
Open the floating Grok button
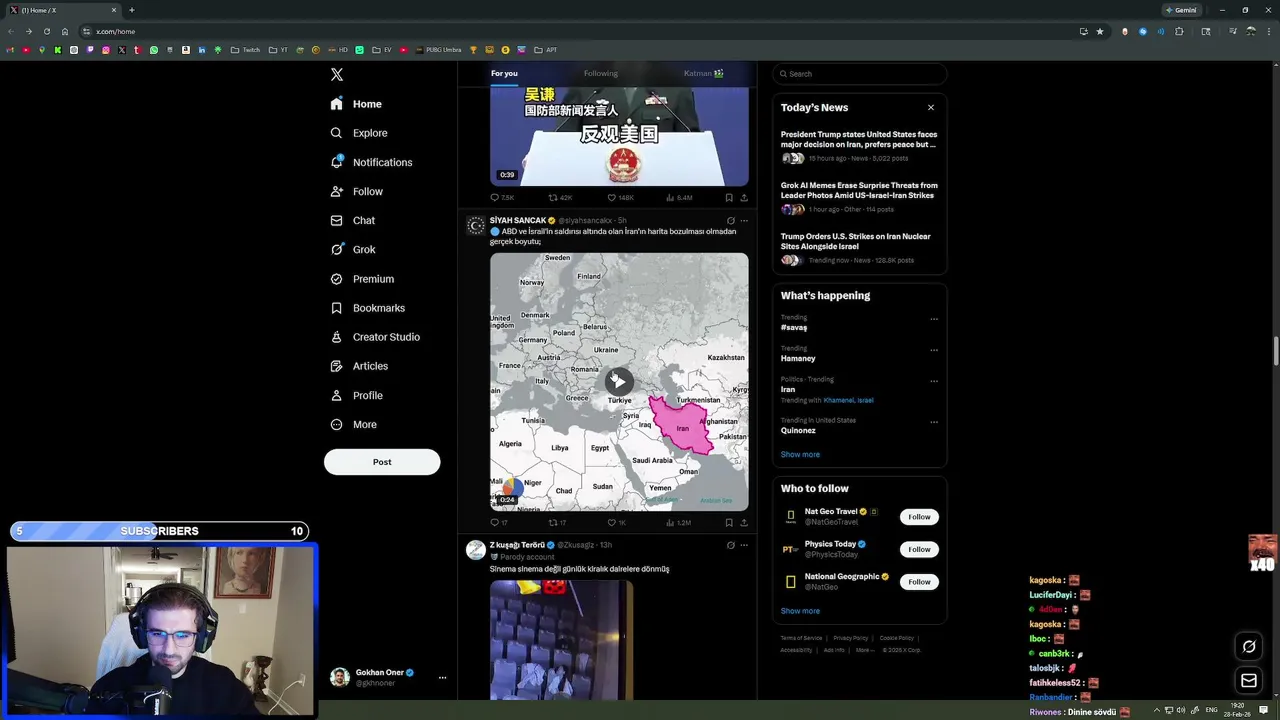pyautogui.click(x=1249, y=647)
